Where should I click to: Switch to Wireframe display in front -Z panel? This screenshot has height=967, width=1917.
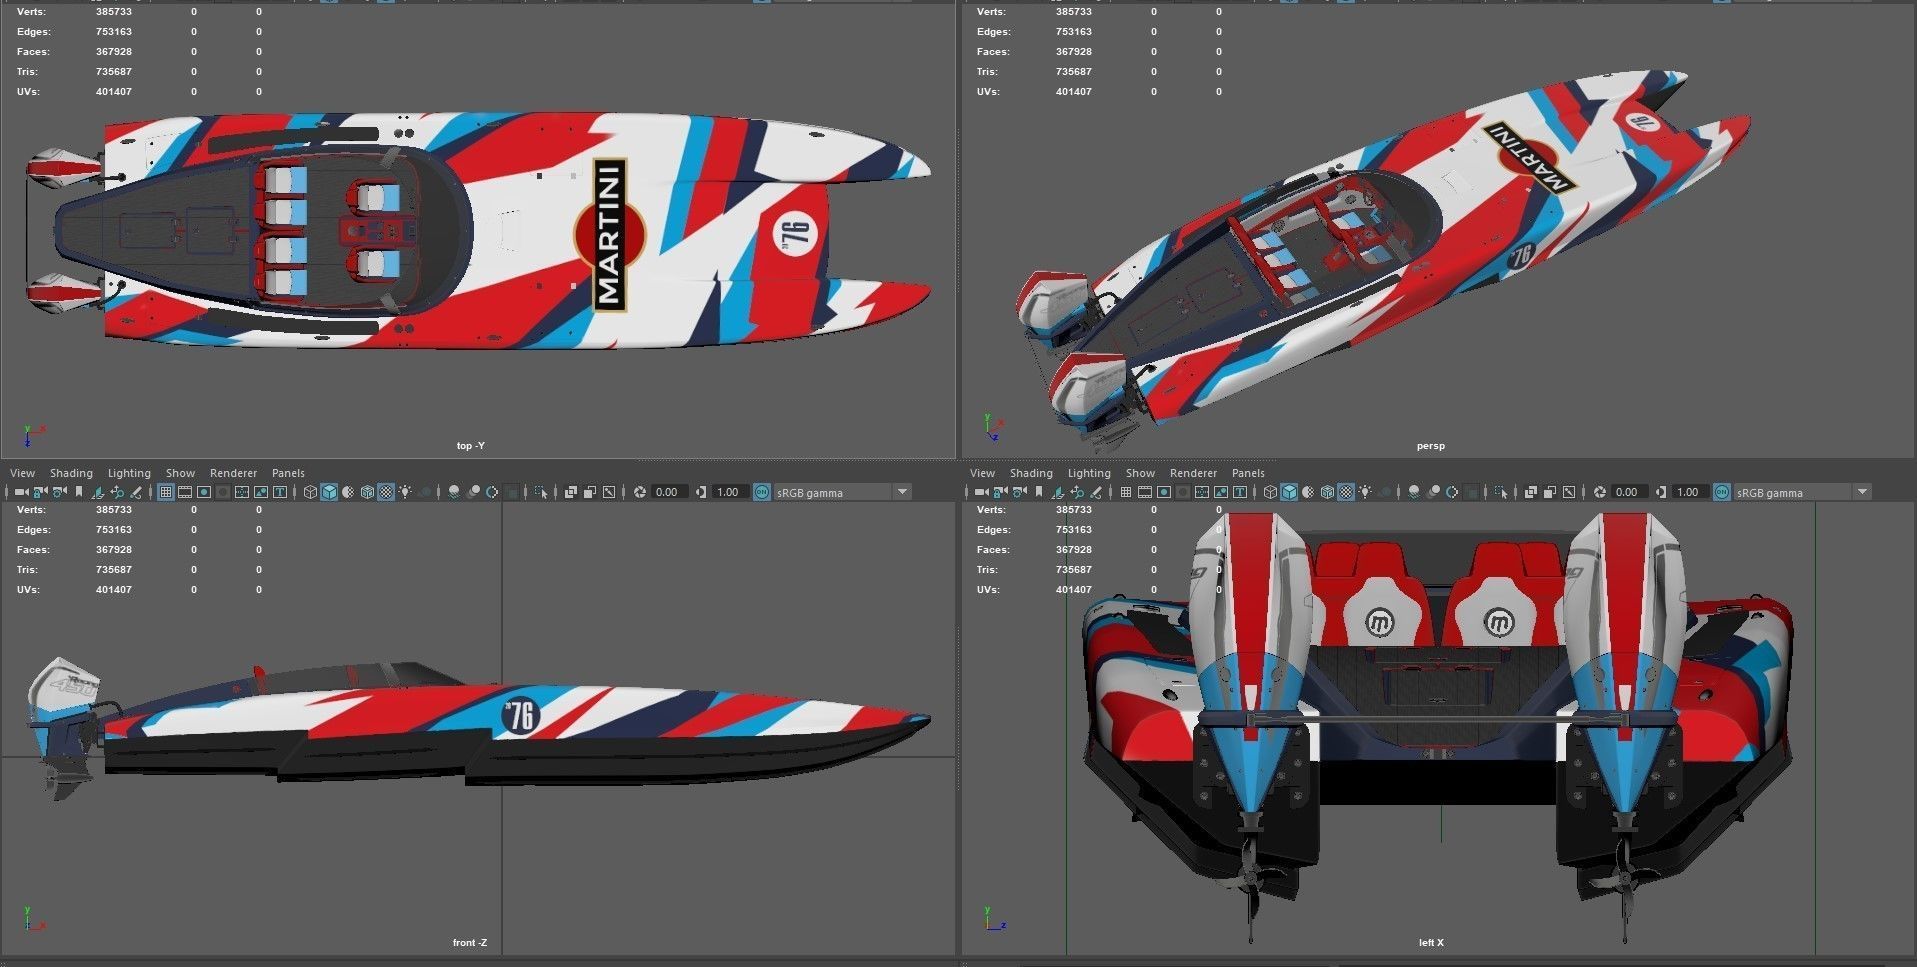click(x=310, y=492)
